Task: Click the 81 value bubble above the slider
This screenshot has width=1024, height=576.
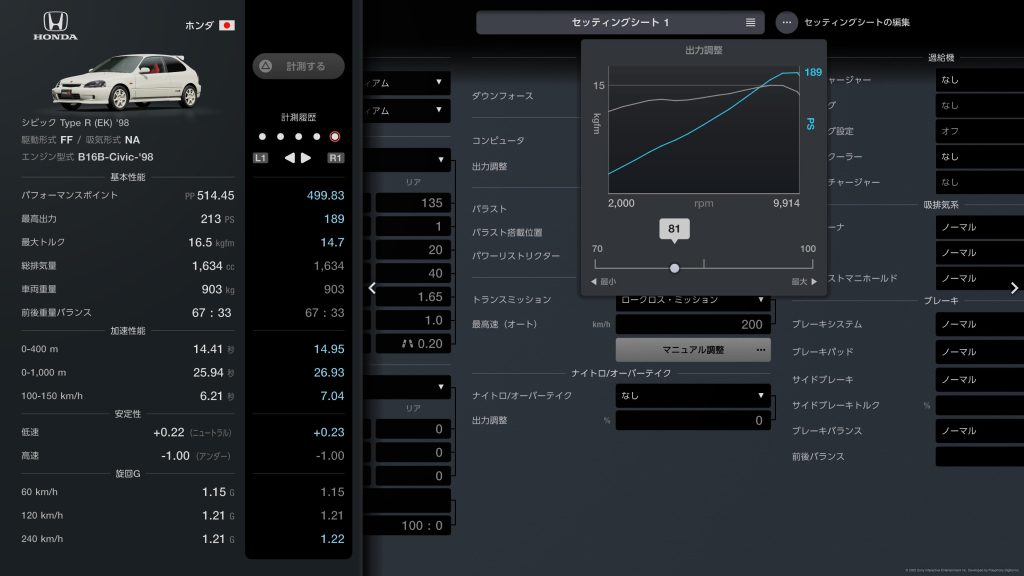Action: (674, 229)
